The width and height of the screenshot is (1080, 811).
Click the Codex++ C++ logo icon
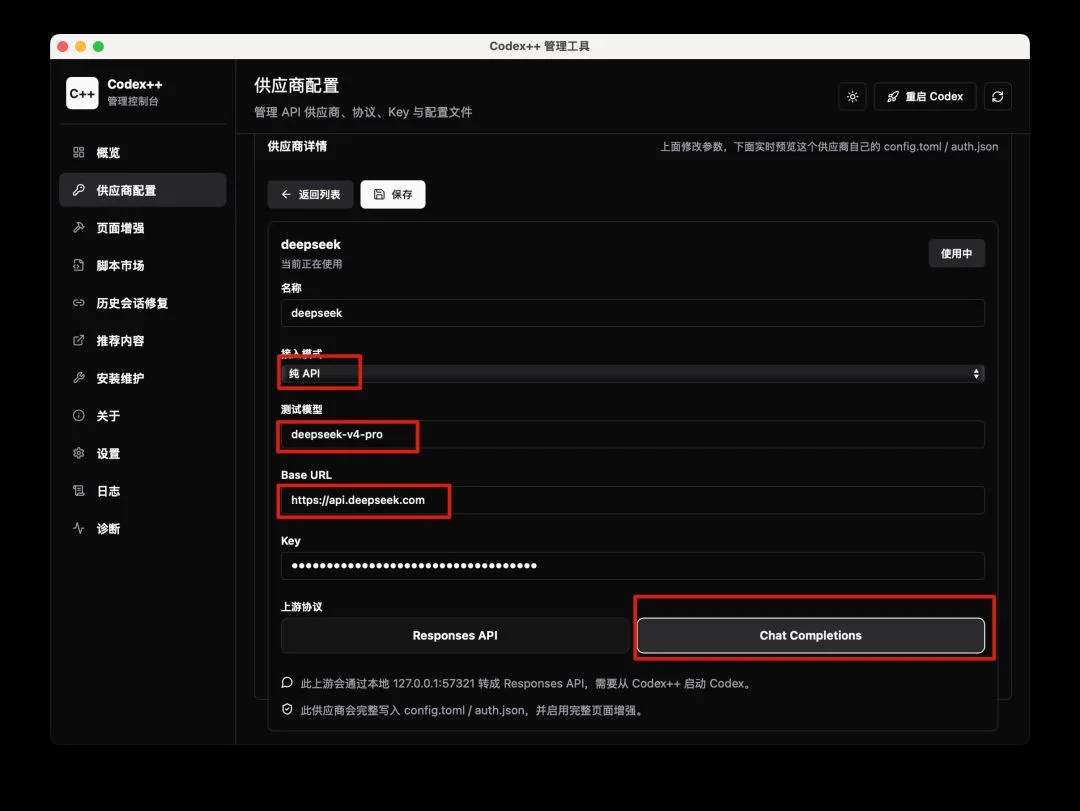(82, 93)
